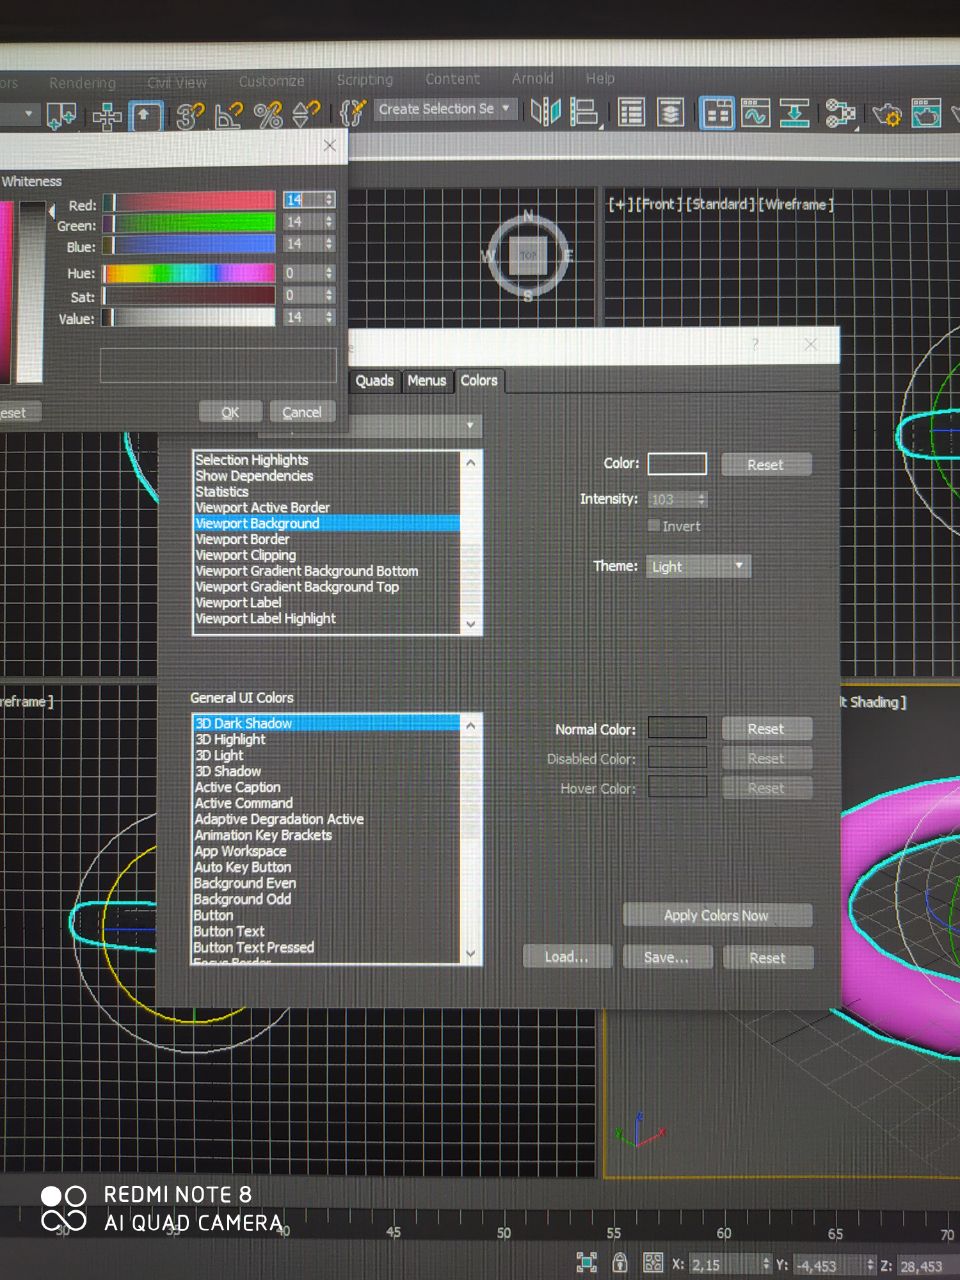960x1280 pixels.
Task: Open the Curve Editor icon
Action: coord(755,113)
